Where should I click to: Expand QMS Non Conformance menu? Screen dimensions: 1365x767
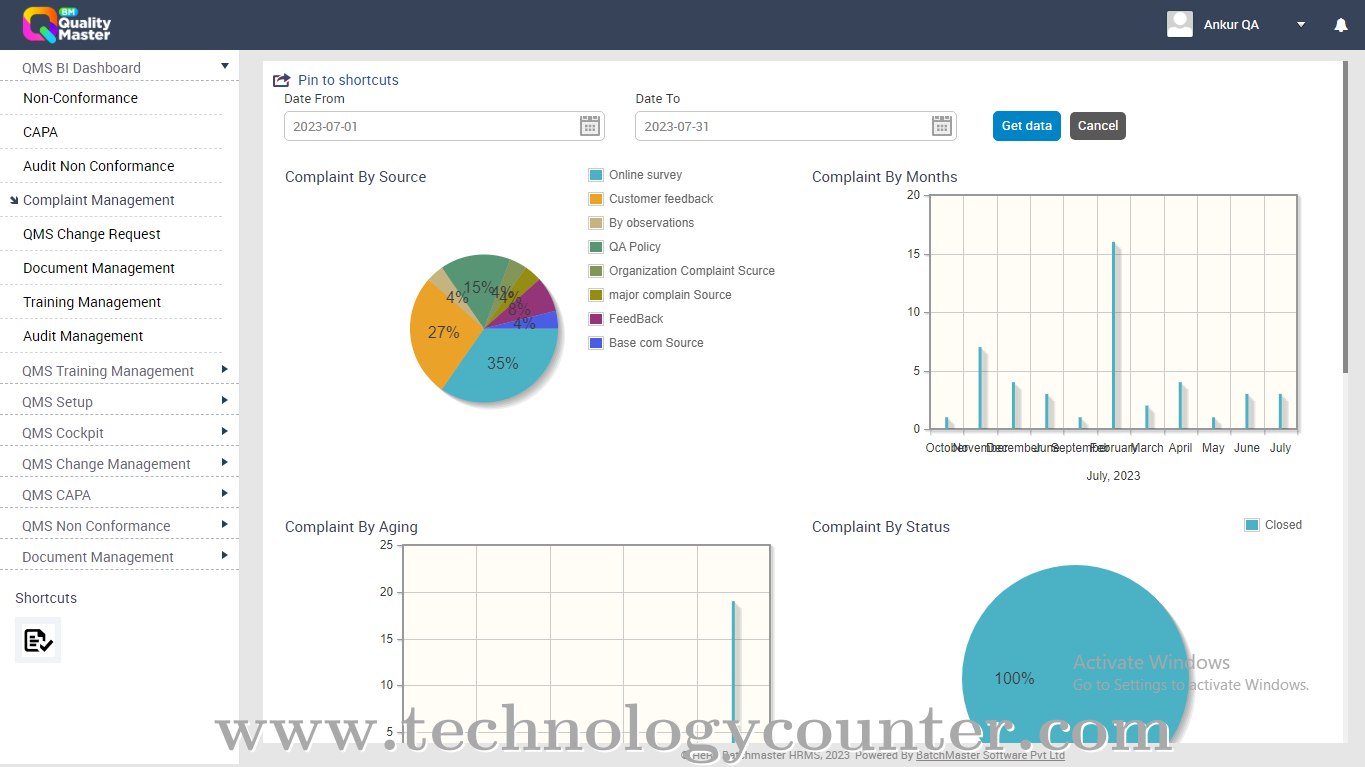pyautogui.click(x=119, y=526)
